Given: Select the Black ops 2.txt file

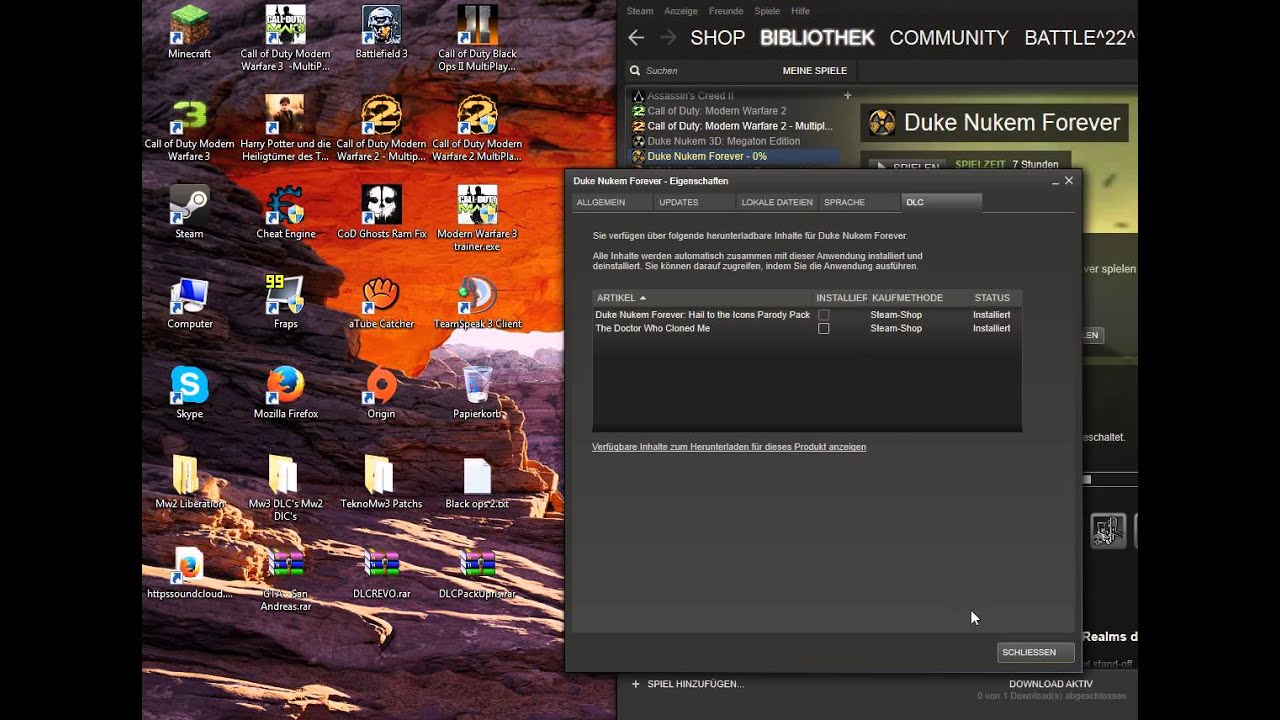Looking at the screenshot, I should pyautogui.click(x=477, y=483).
